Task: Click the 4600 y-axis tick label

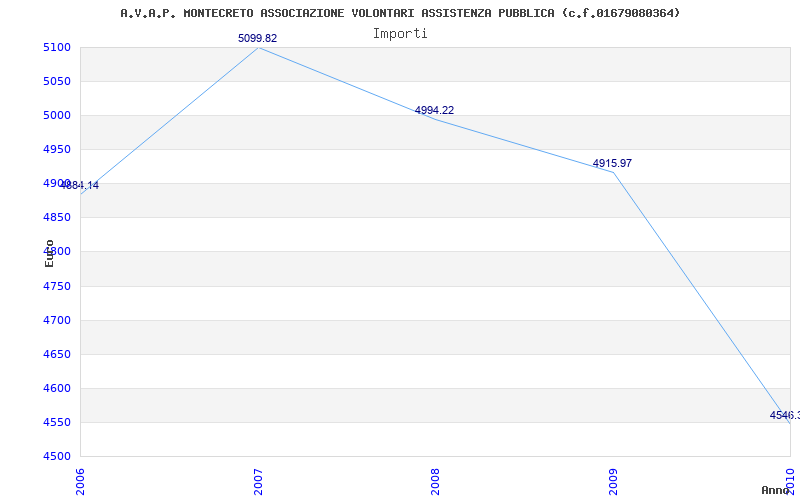Action: (x=57, y=388)
